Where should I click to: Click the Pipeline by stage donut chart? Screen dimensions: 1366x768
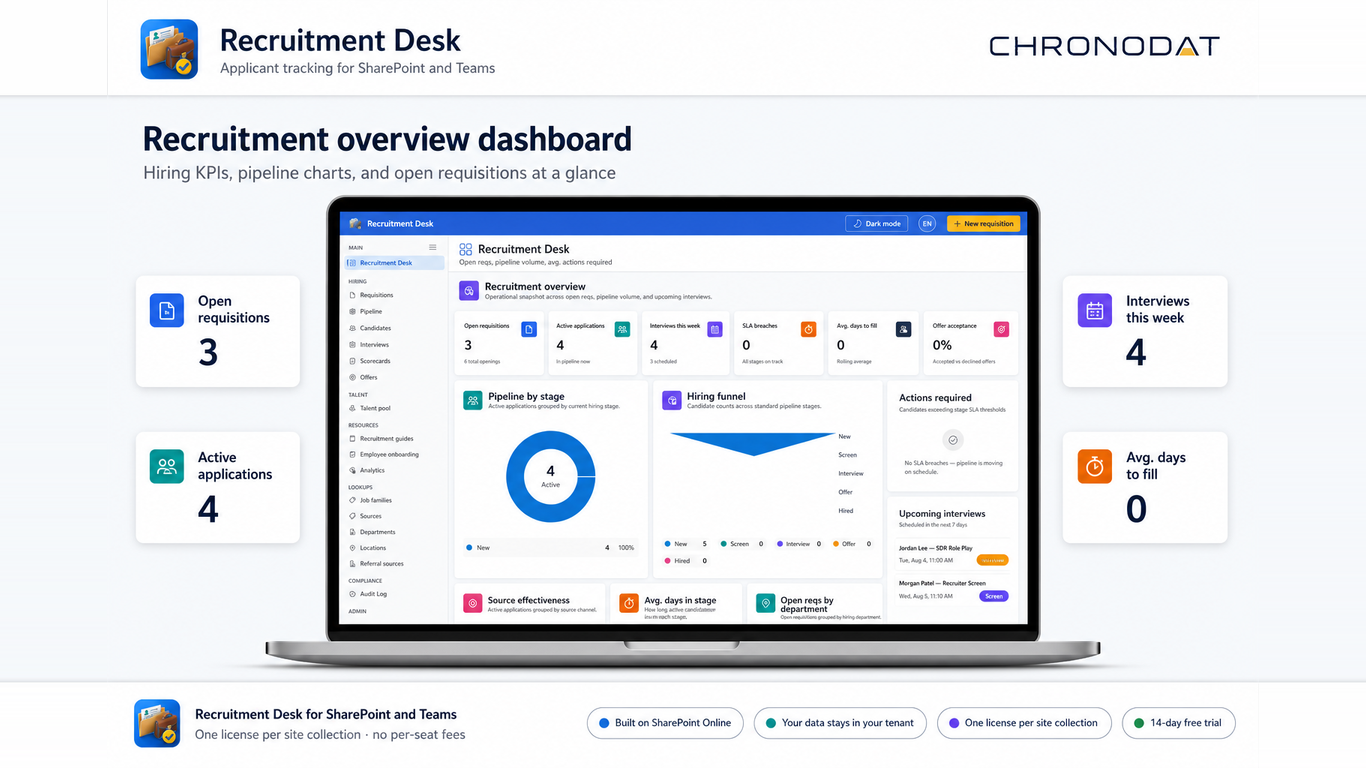[x=551, y=477]
